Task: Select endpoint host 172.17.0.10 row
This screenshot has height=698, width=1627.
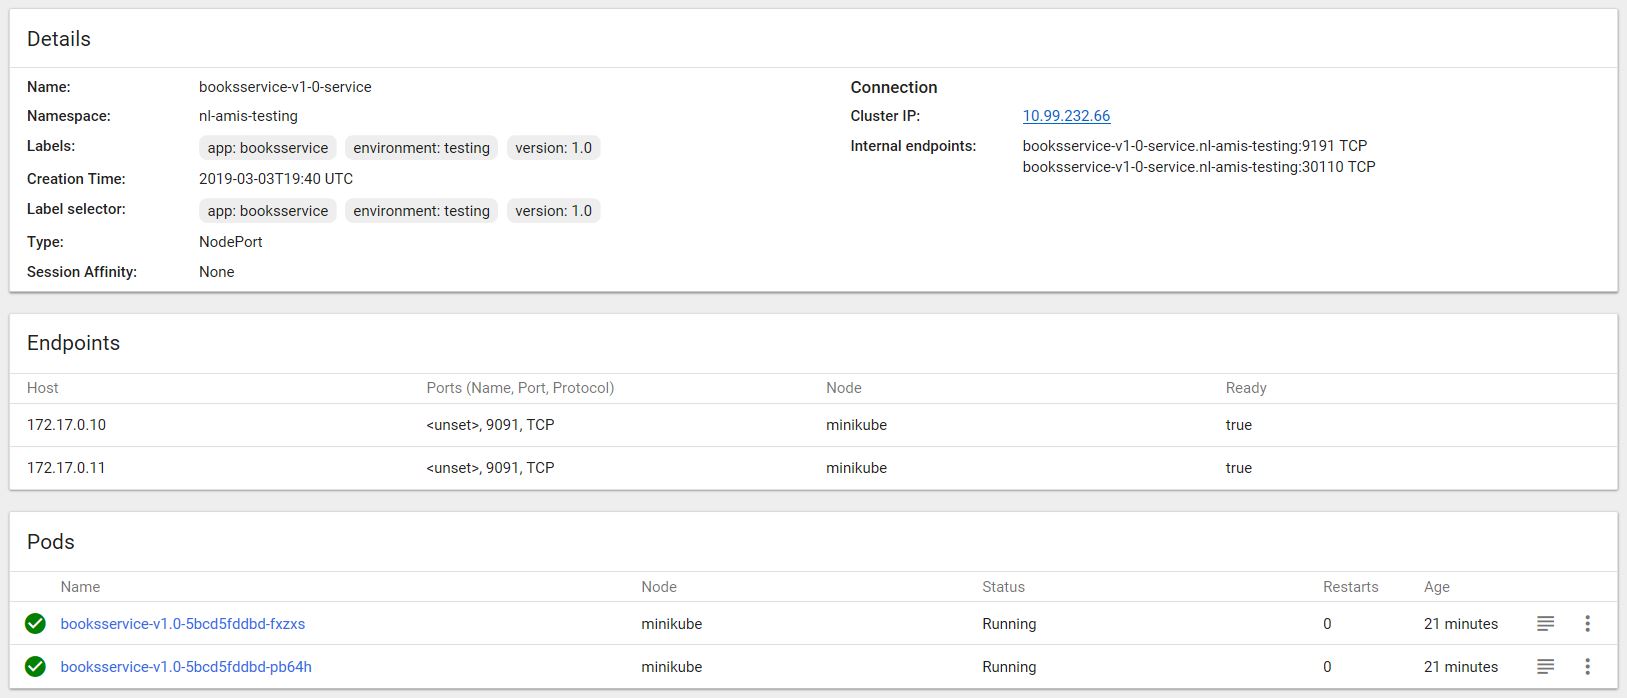Action: pyautogui.click(x=67, y=425)
